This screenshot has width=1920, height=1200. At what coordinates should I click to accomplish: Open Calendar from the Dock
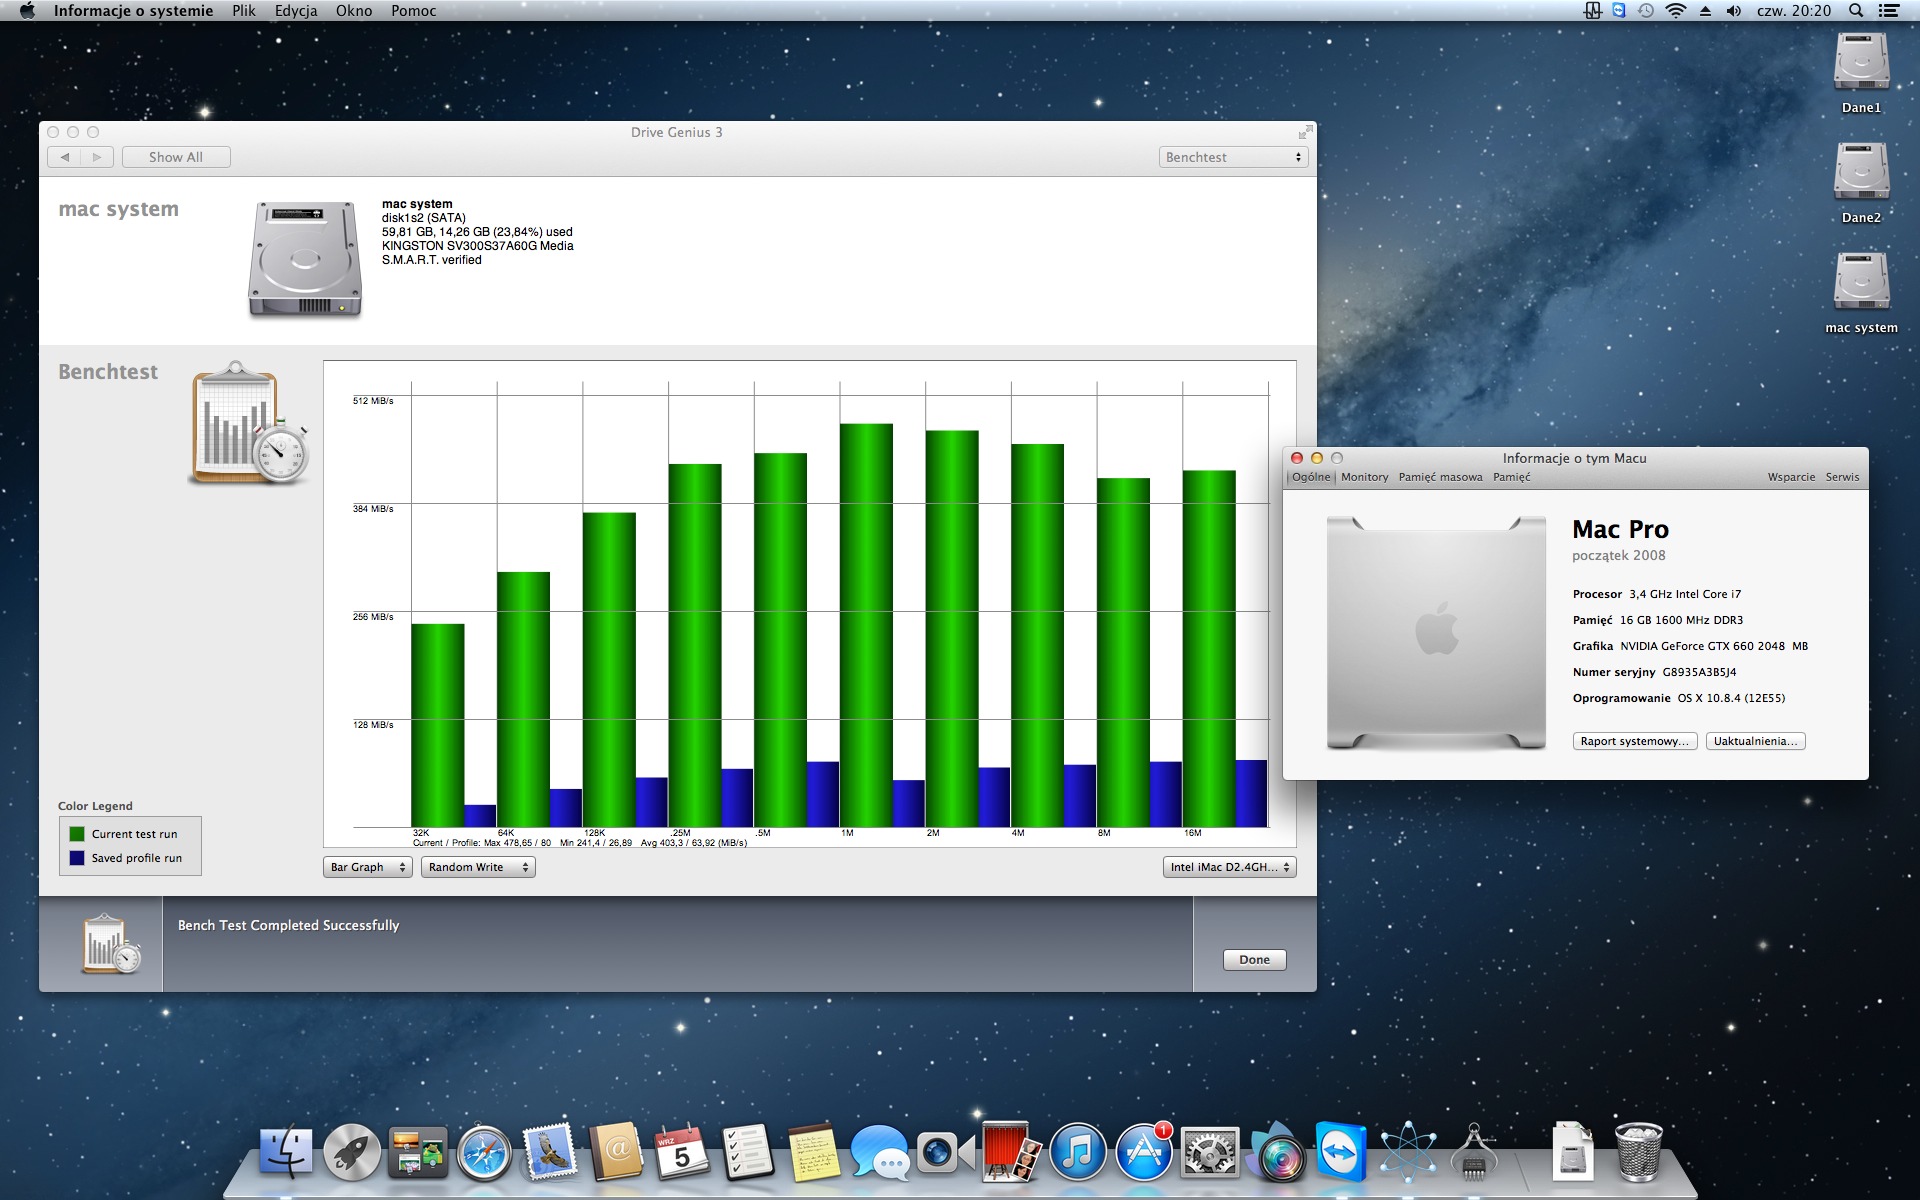682,1153
